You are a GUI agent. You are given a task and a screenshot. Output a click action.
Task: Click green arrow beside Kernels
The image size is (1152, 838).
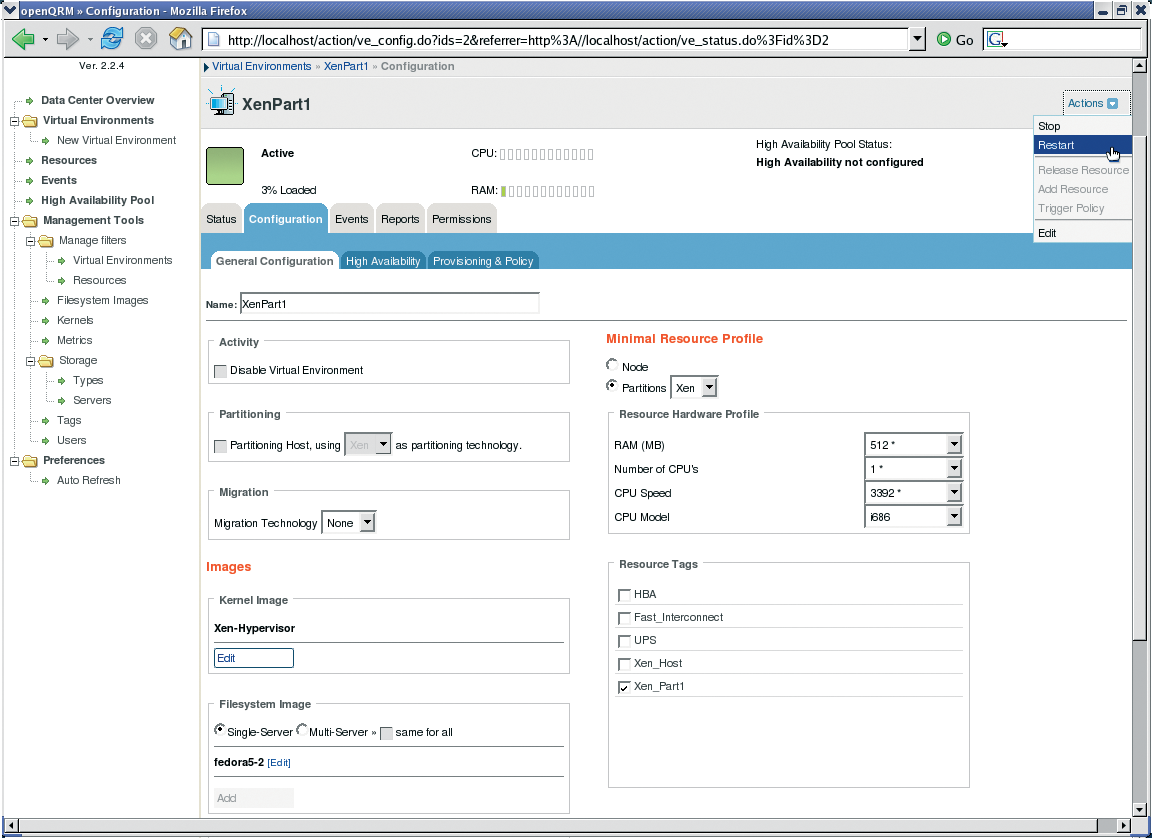pyautogui.click(x=46, y=321)
